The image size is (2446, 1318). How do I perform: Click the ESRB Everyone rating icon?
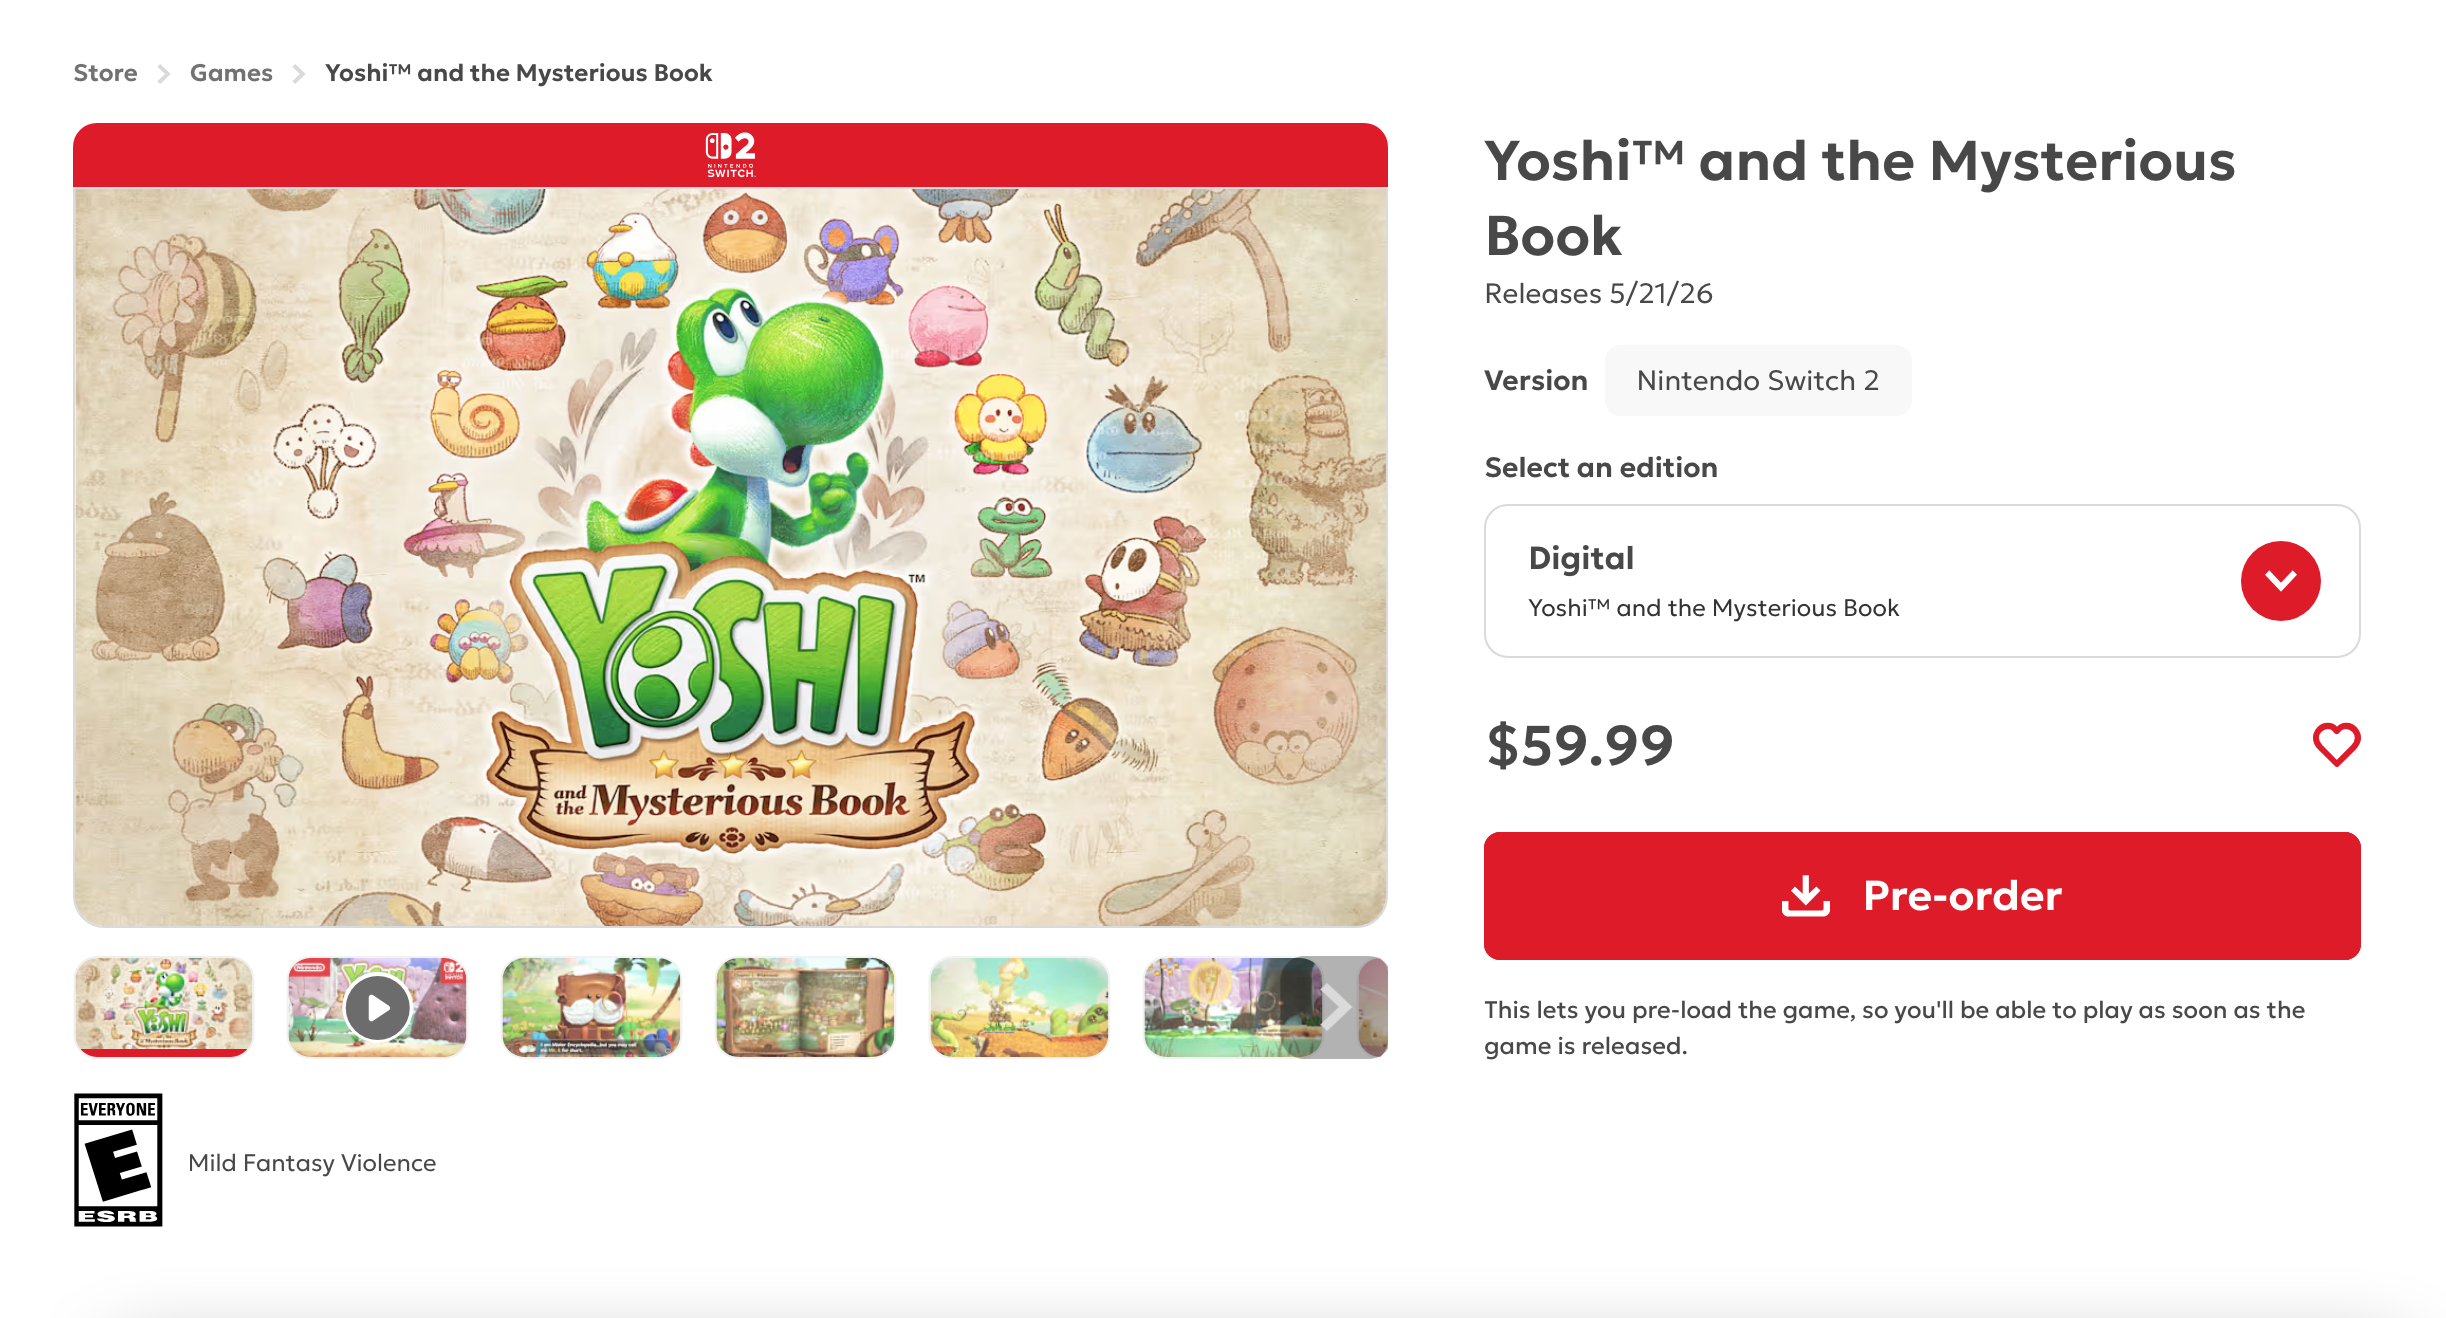pos(117,1160)
